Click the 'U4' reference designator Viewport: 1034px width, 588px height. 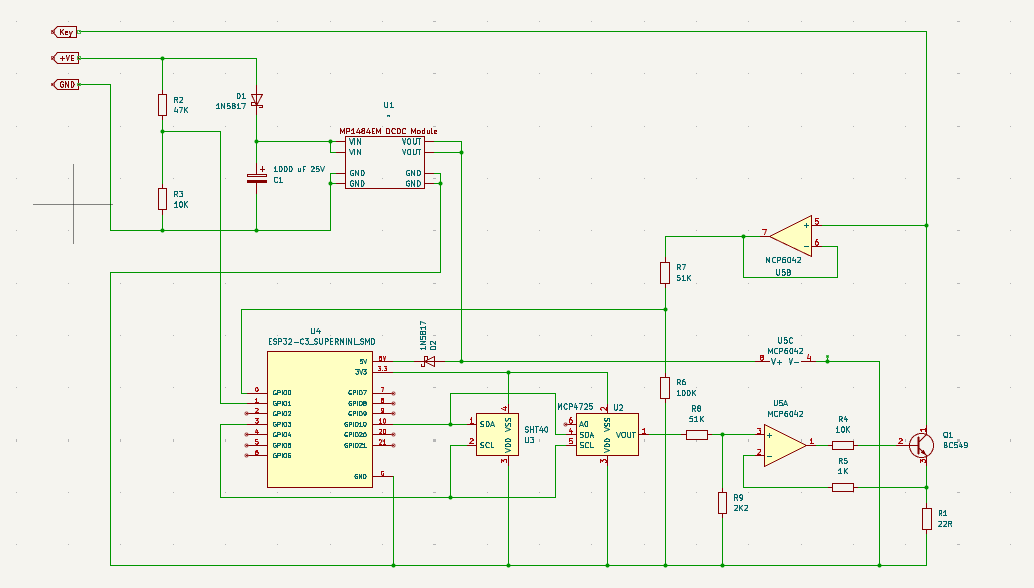tap(315, 331)
